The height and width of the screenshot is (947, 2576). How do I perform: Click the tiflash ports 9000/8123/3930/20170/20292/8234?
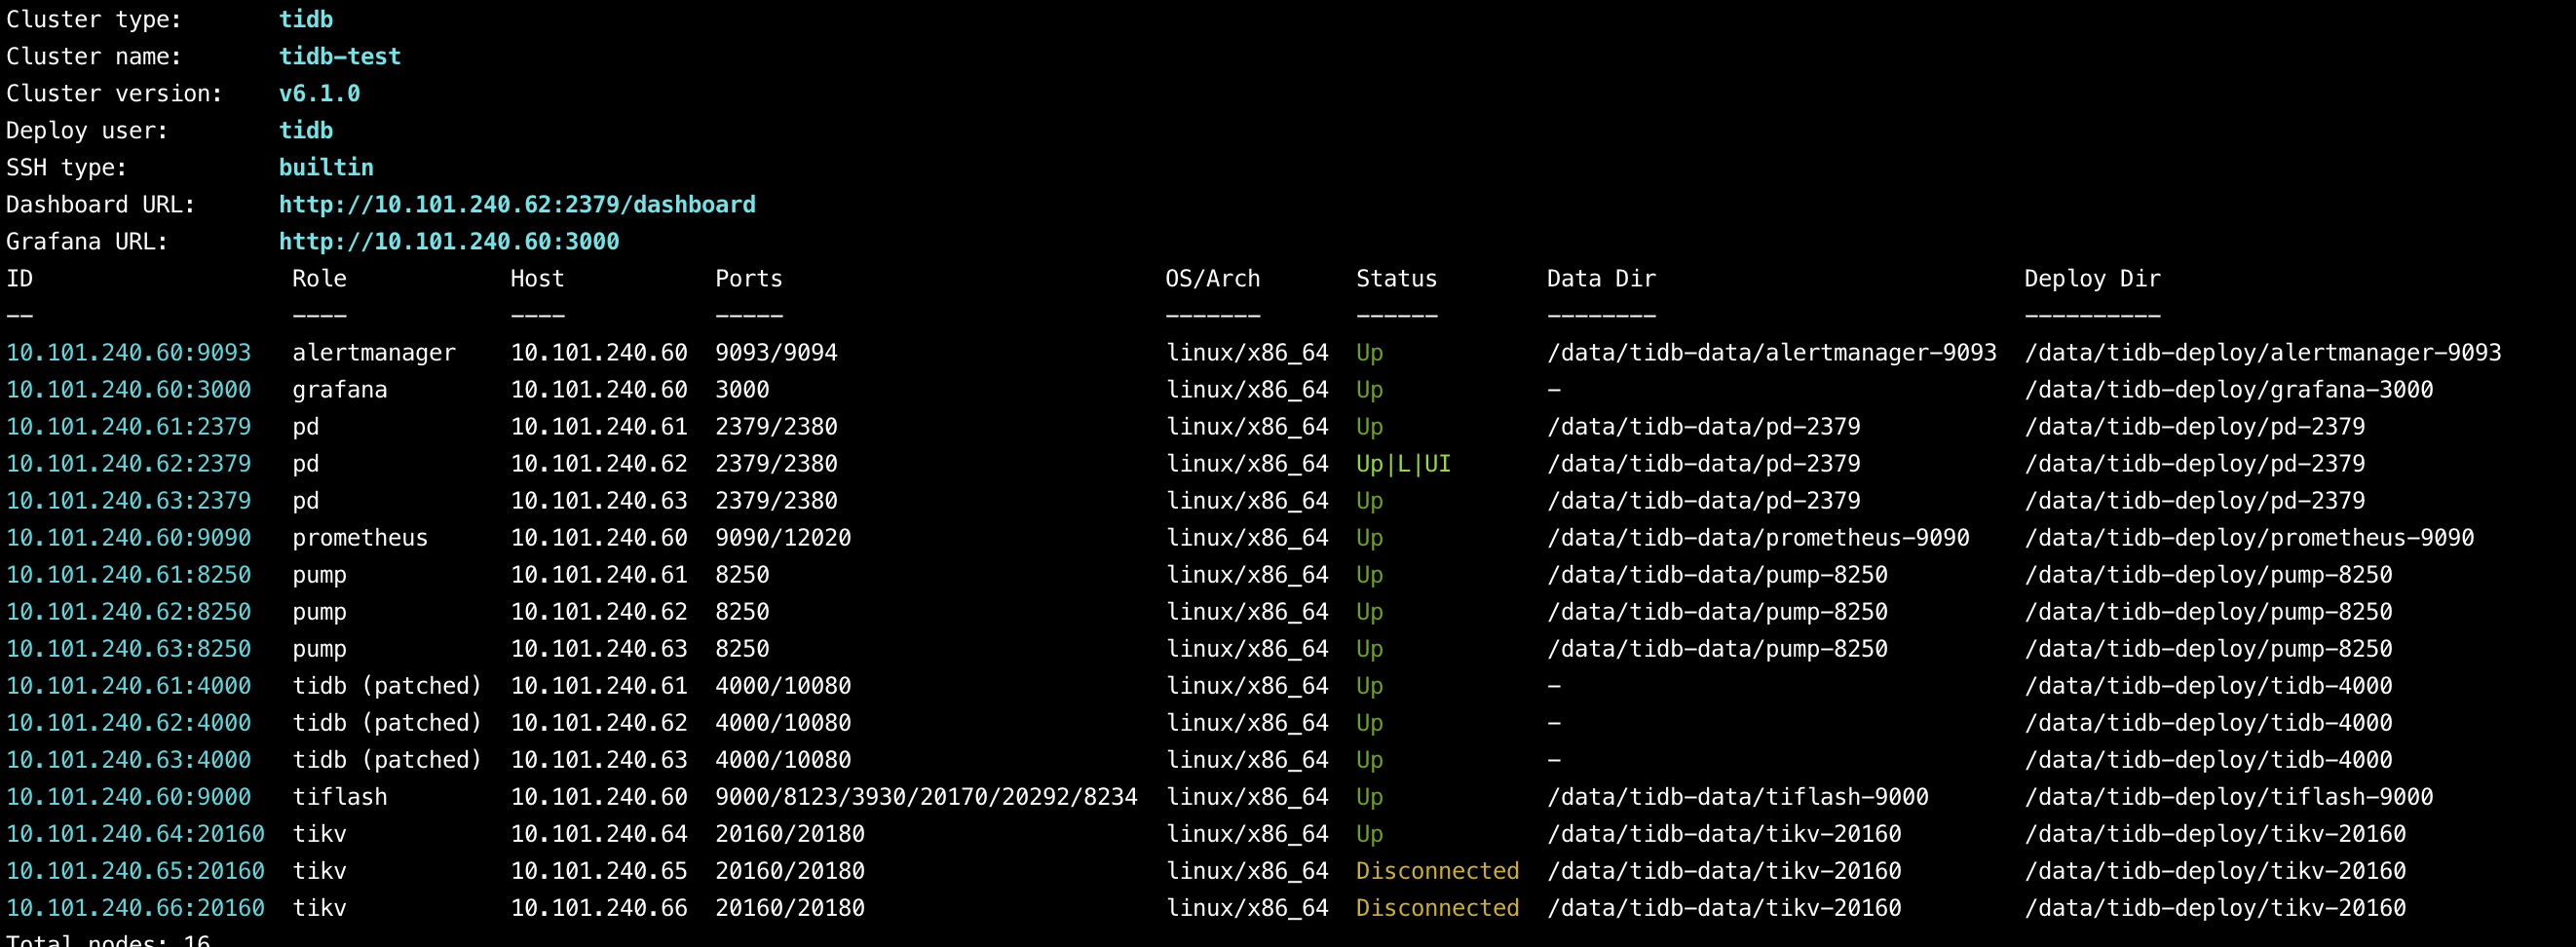click(926, 797)
